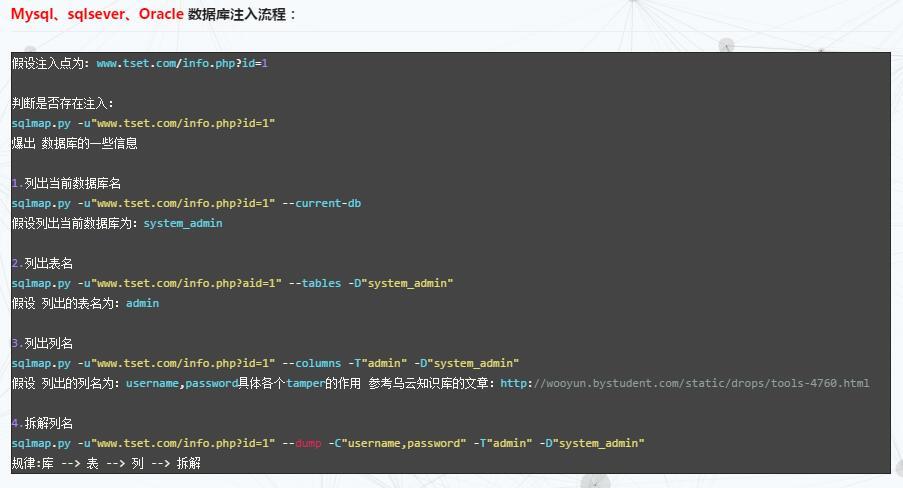Click the database name 'system_admin' after 假设列出当前数据库为

[x=183, y=224]
